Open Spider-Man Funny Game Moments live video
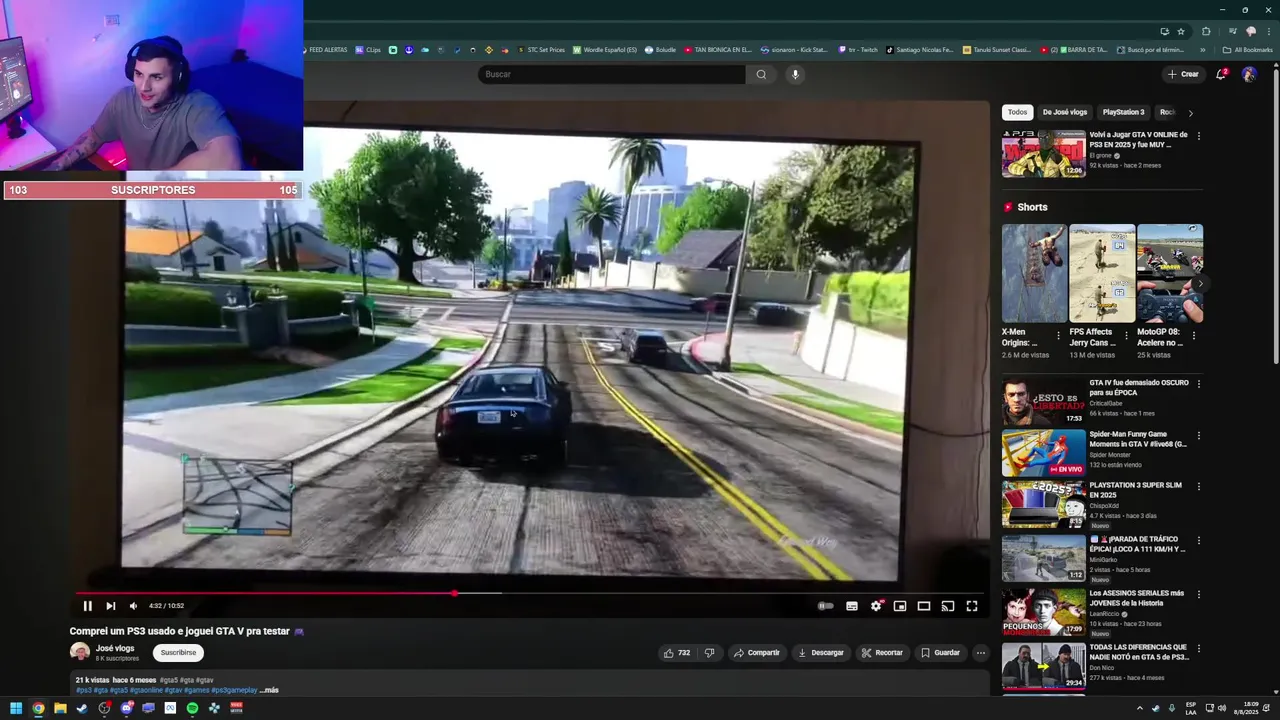This screenshot has height=720, width=1280. [1043, 453]
